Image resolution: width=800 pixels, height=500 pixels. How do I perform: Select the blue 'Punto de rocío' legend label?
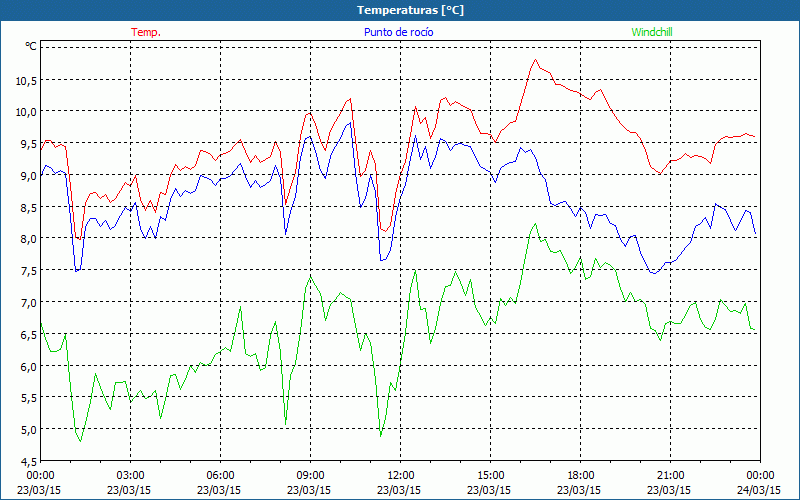398,32
